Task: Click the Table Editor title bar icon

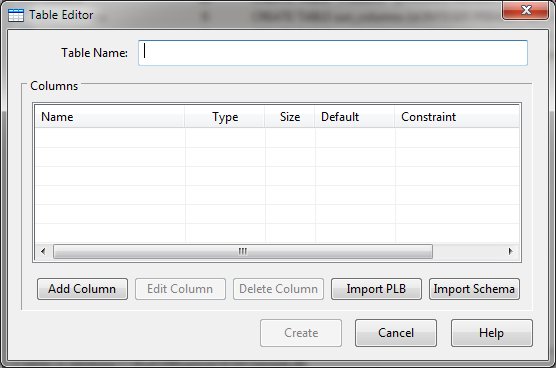Action: [x=16, y=15]
